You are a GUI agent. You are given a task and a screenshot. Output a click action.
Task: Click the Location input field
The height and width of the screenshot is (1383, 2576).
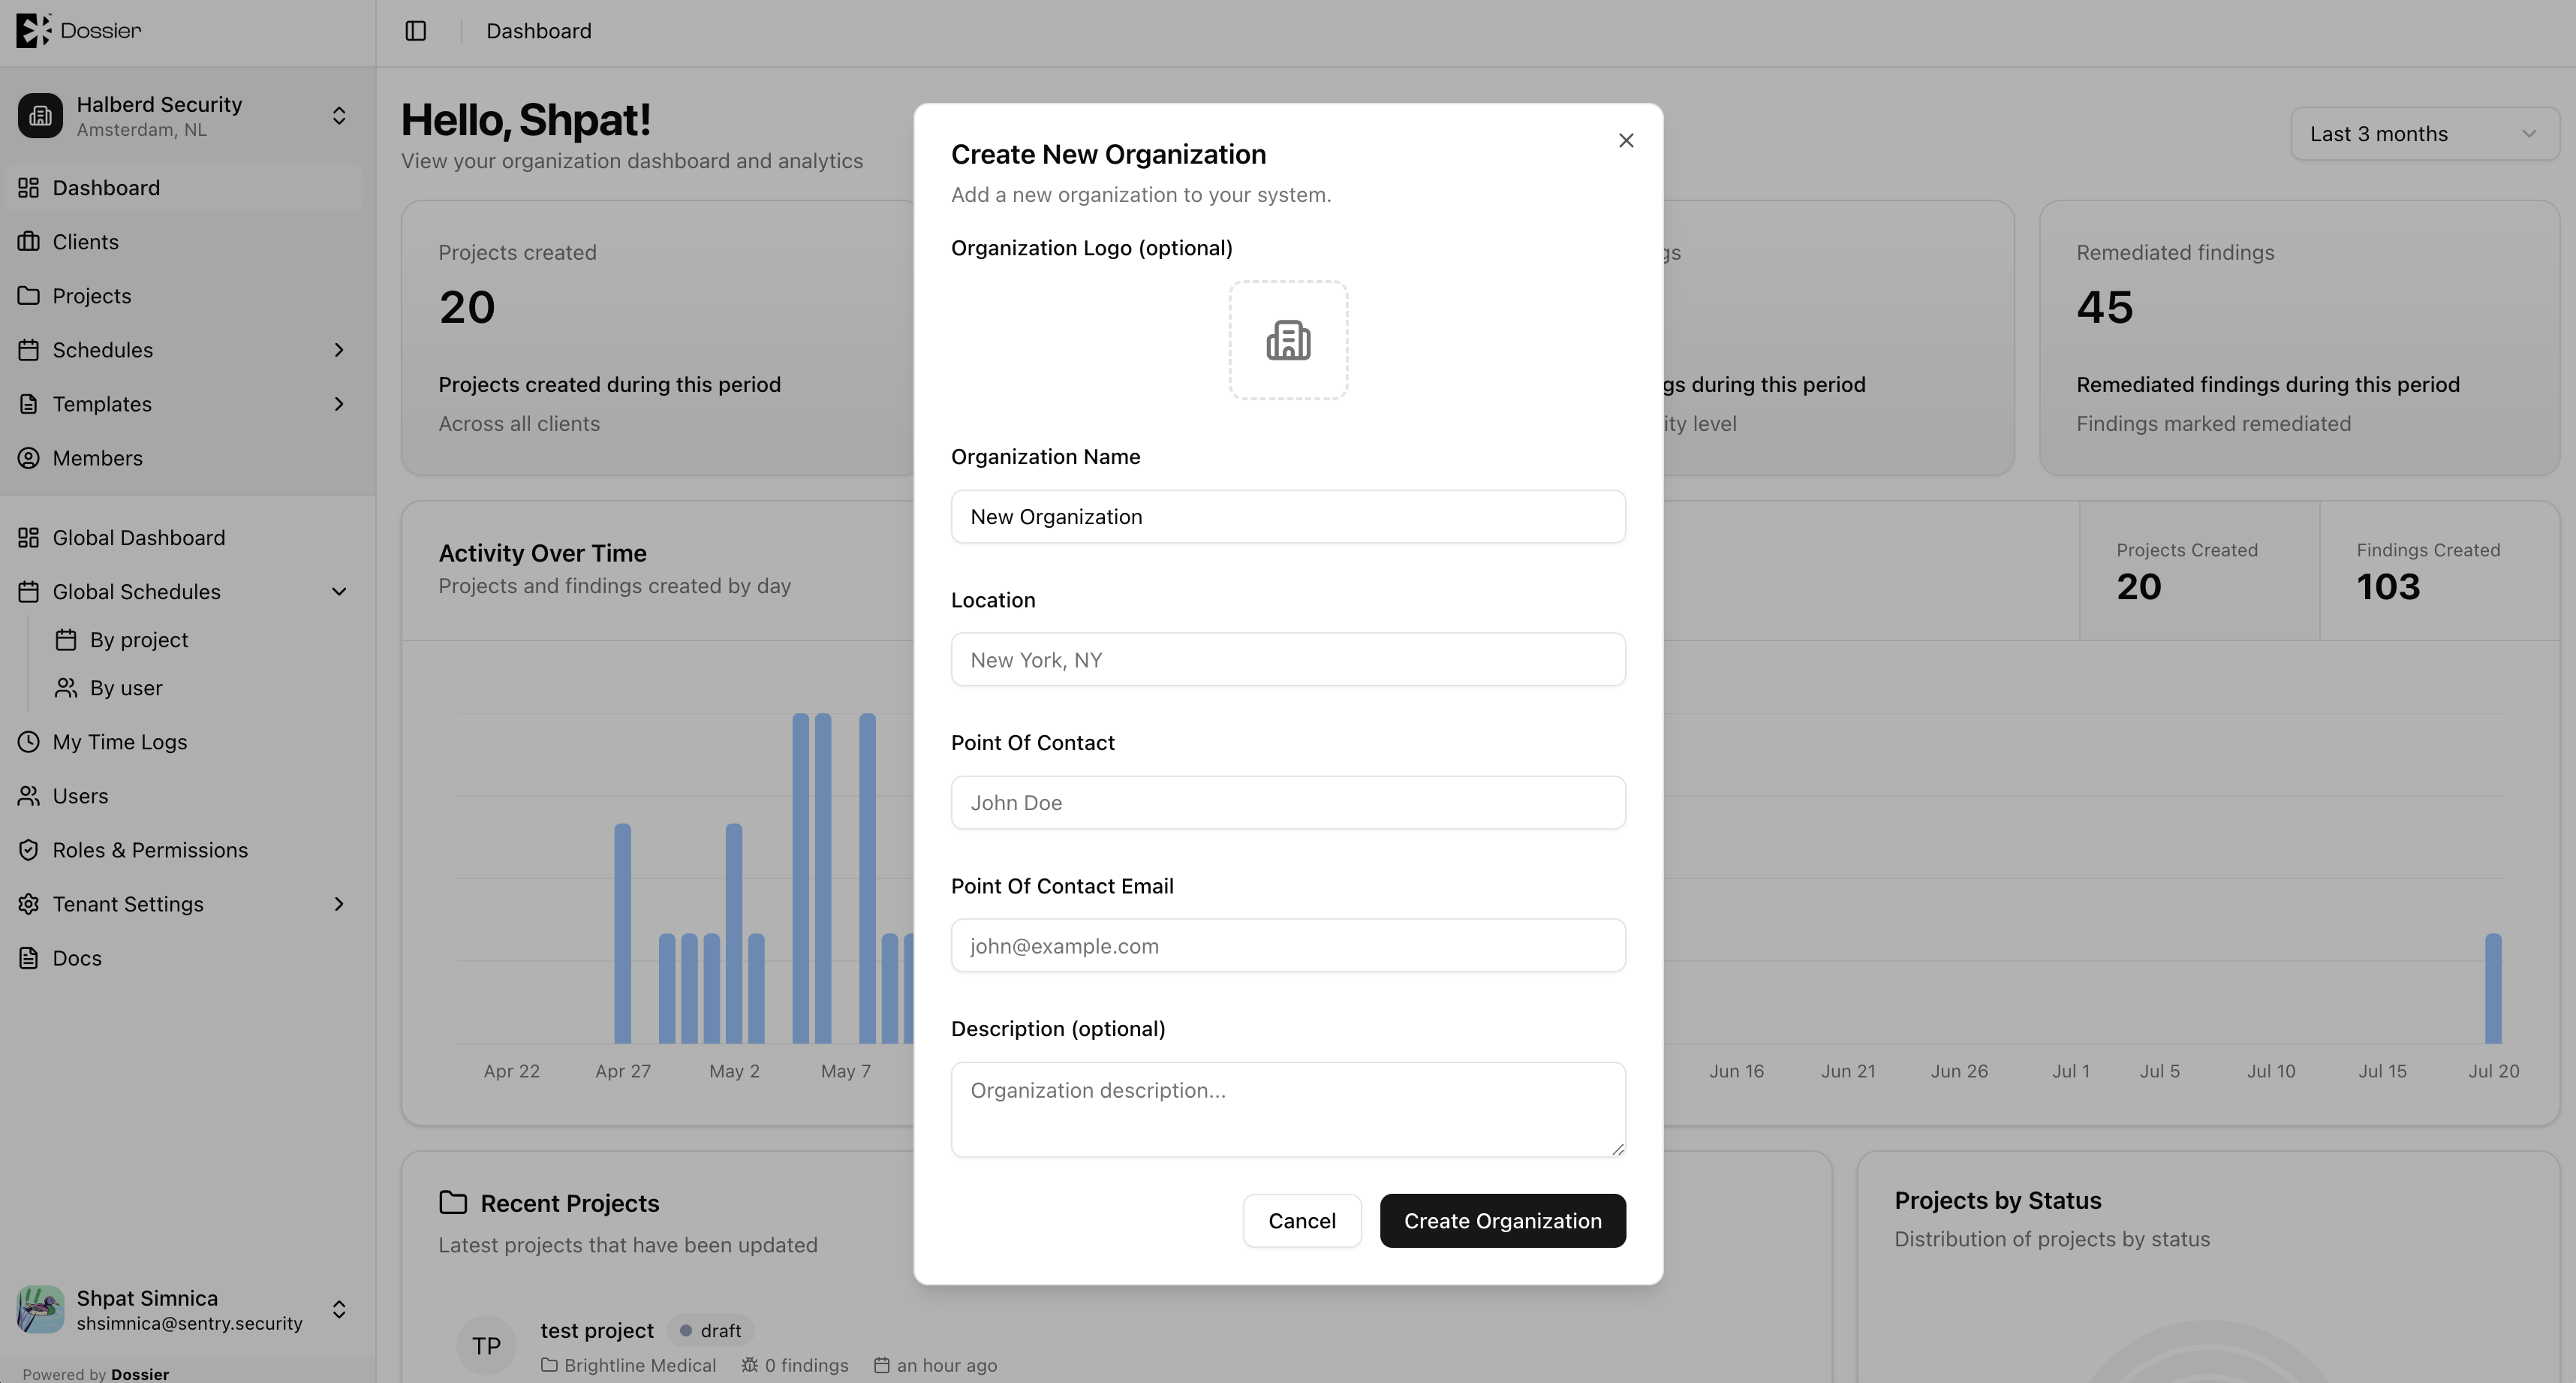[x=1288, y=660]
